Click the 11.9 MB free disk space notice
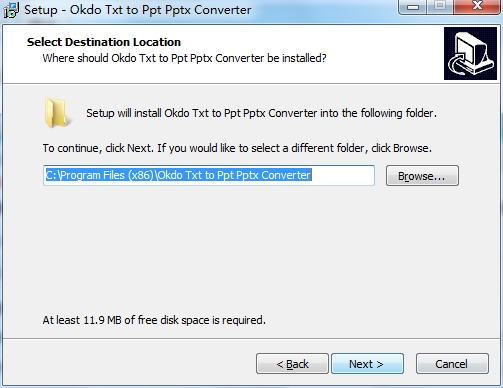Image resolution: width=503 pixels, height=388 pixels. click(x=154, y=320)
